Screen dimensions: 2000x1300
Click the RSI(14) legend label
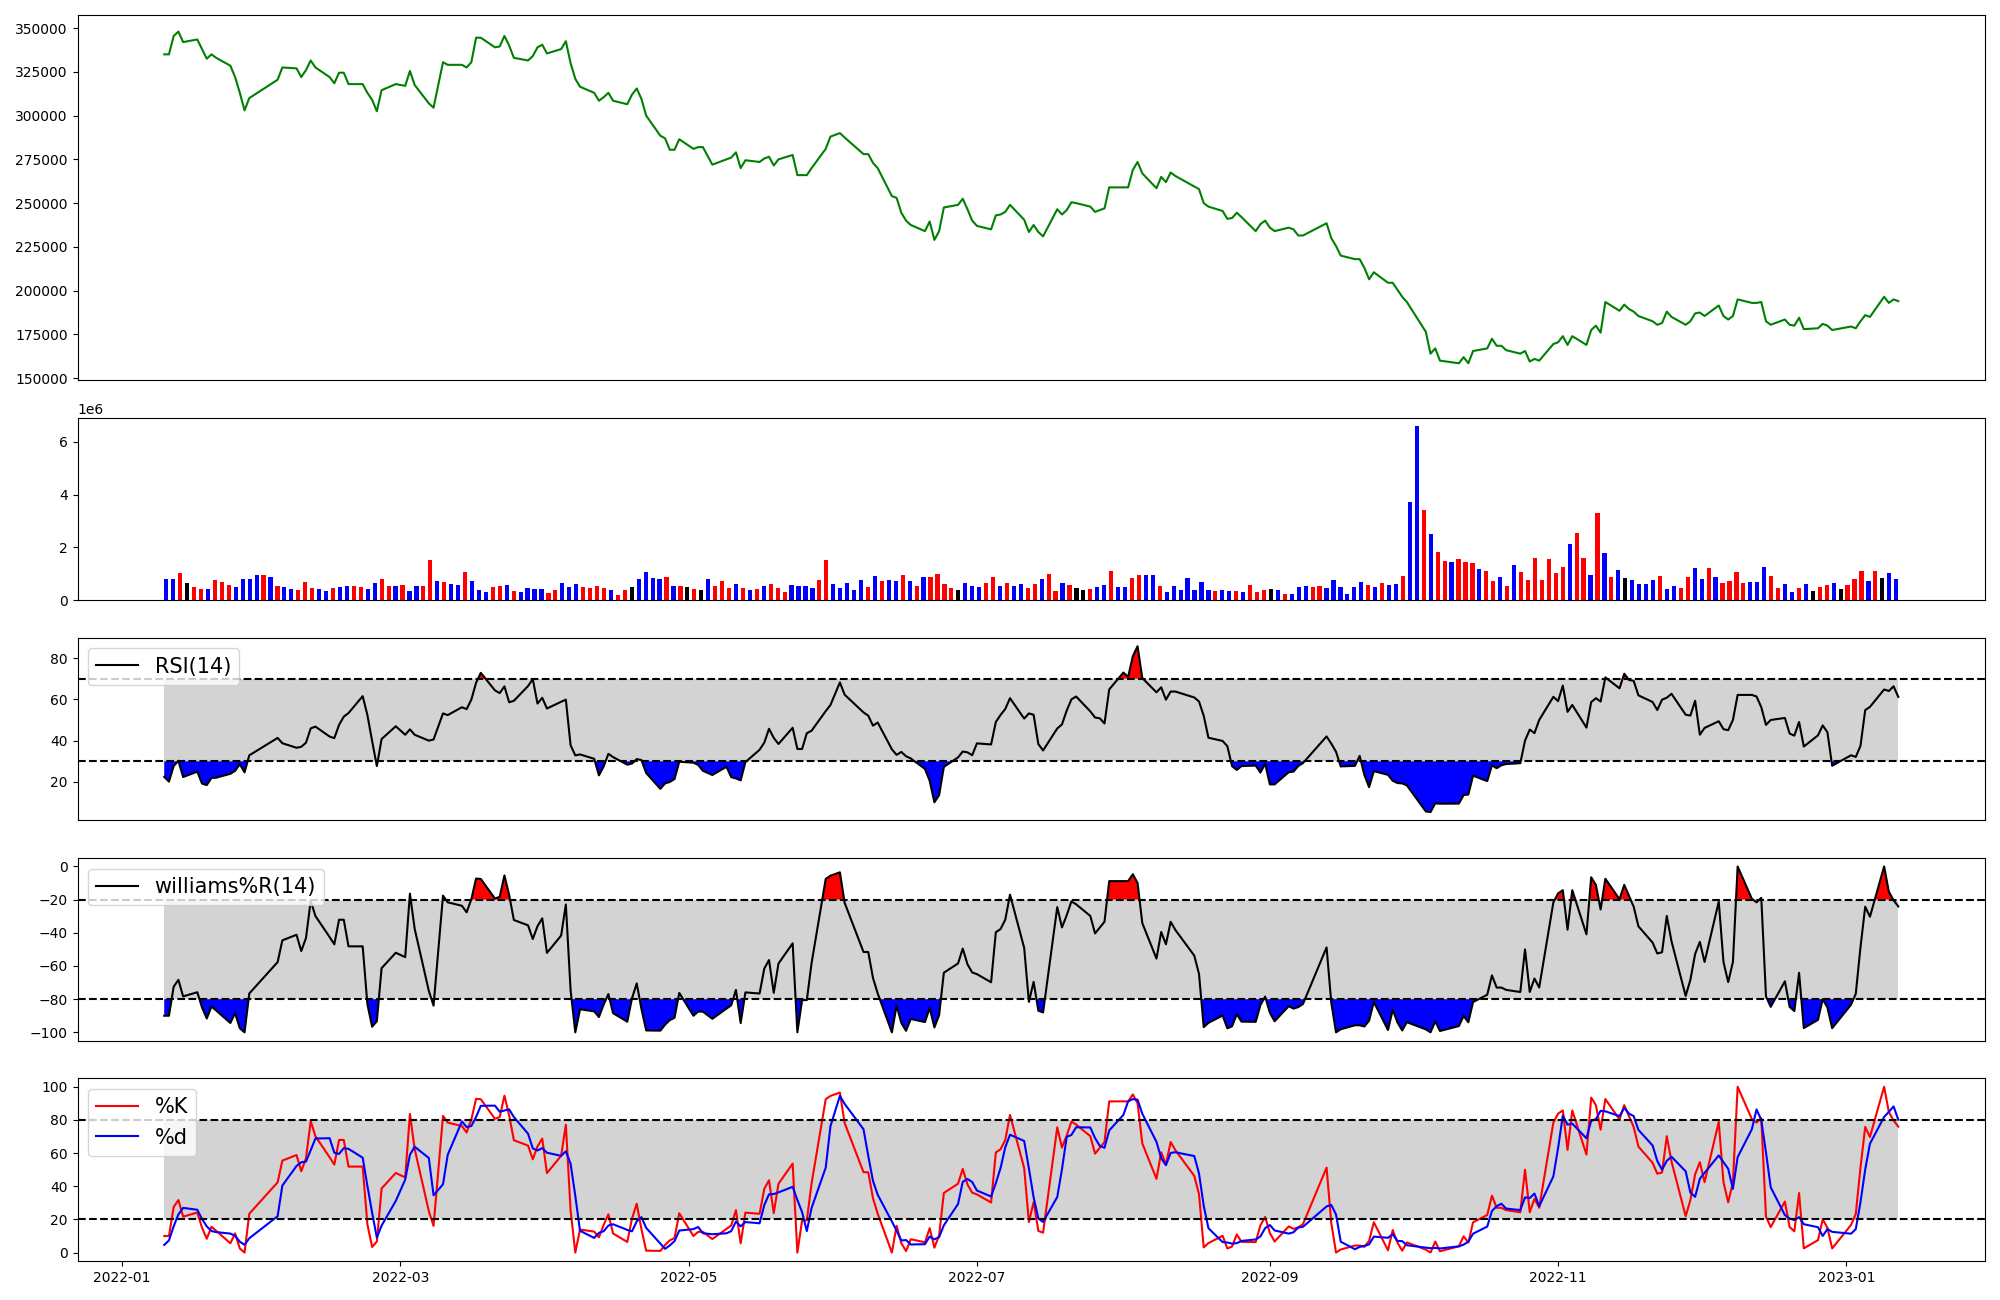point(192,666)
